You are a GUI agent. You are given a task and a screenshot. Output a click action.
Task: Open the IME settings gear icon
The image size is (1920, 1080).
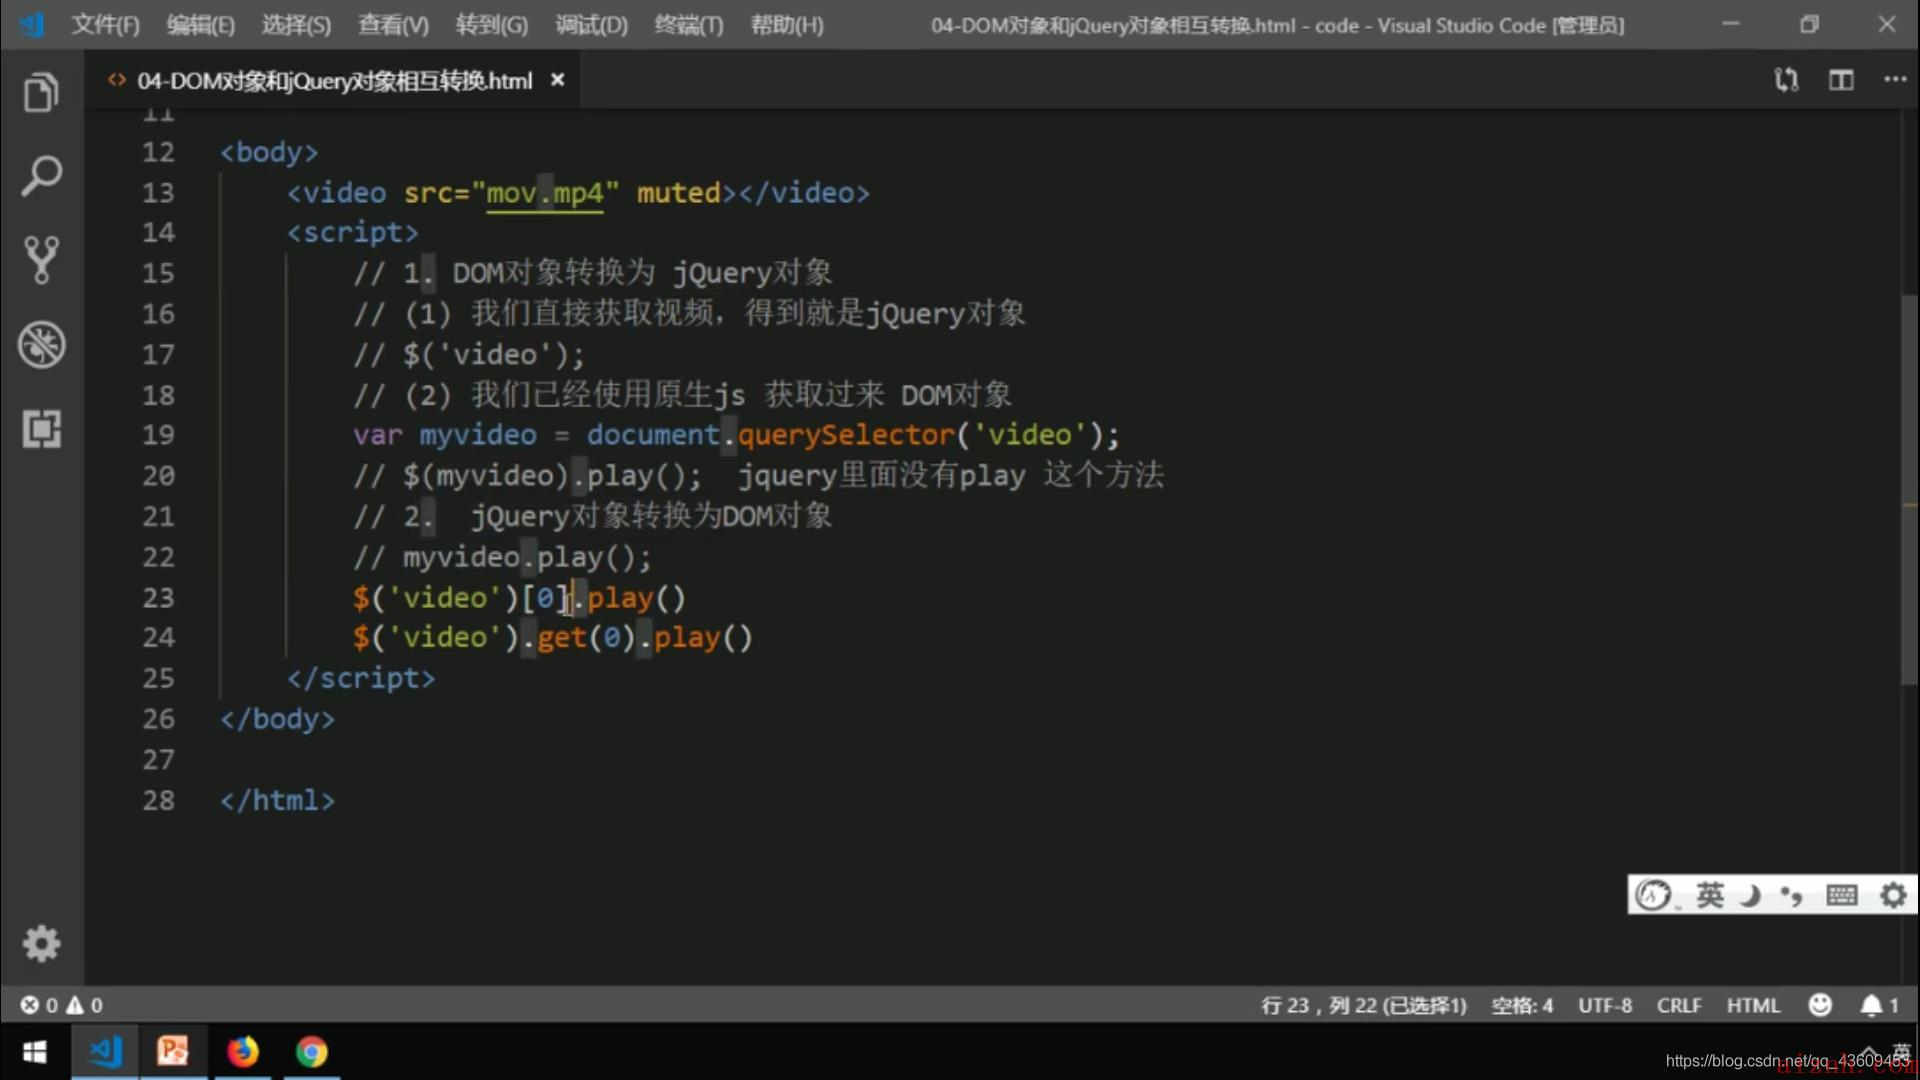pyautogui.click(x=1894, y=894)
